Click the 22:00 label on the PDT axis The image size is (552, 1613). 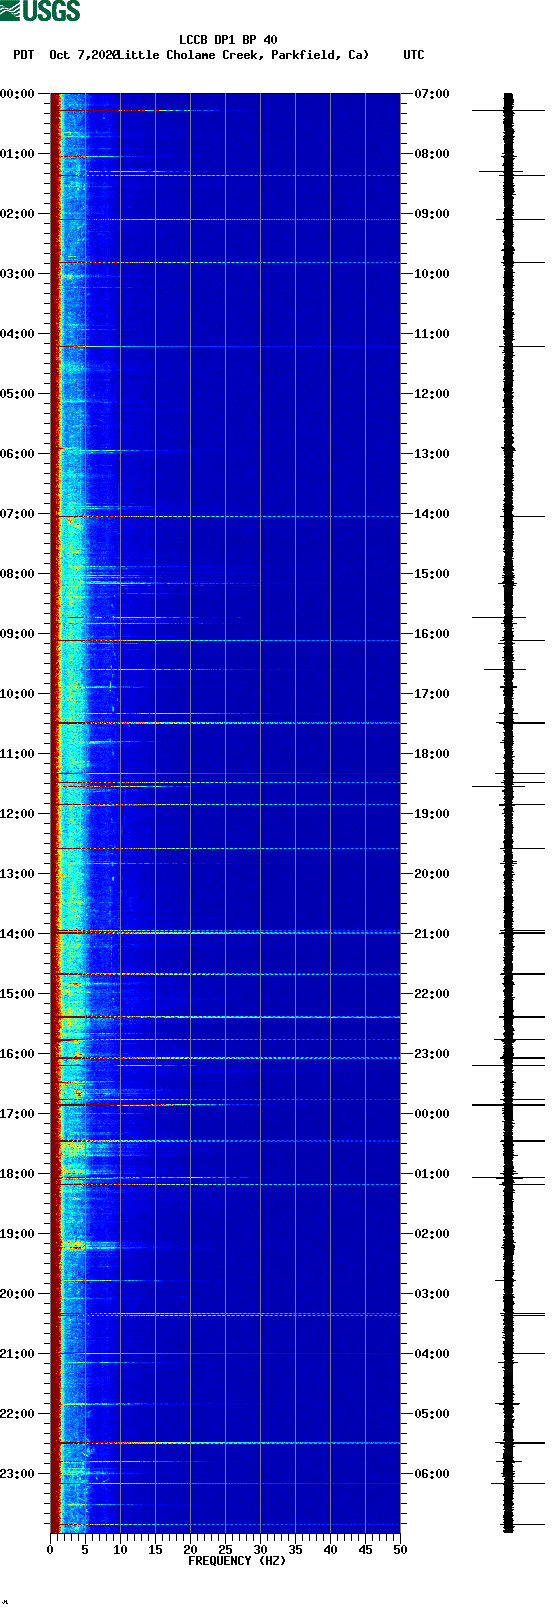click(18, 1414)
